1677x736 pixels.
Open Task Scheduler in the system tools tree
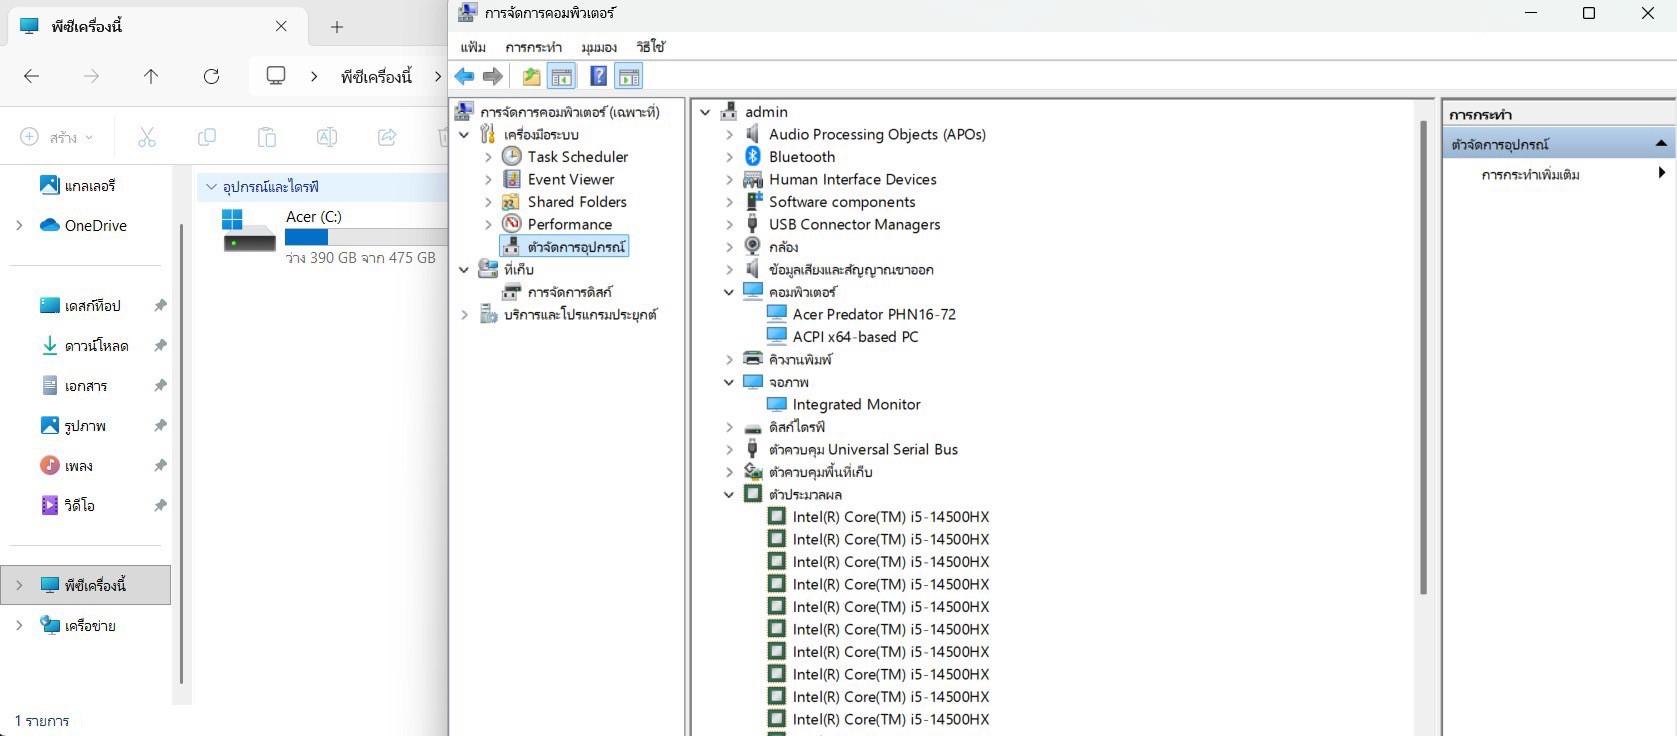577,157
